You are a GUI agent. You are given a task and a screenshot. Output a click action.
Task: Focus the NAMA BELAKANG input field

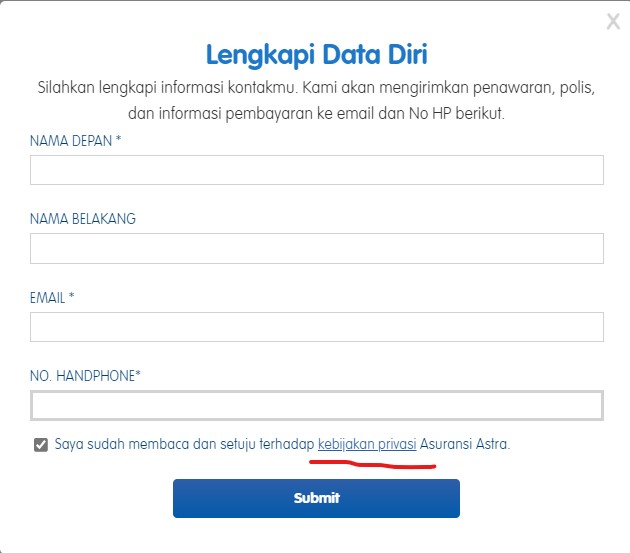317,248
